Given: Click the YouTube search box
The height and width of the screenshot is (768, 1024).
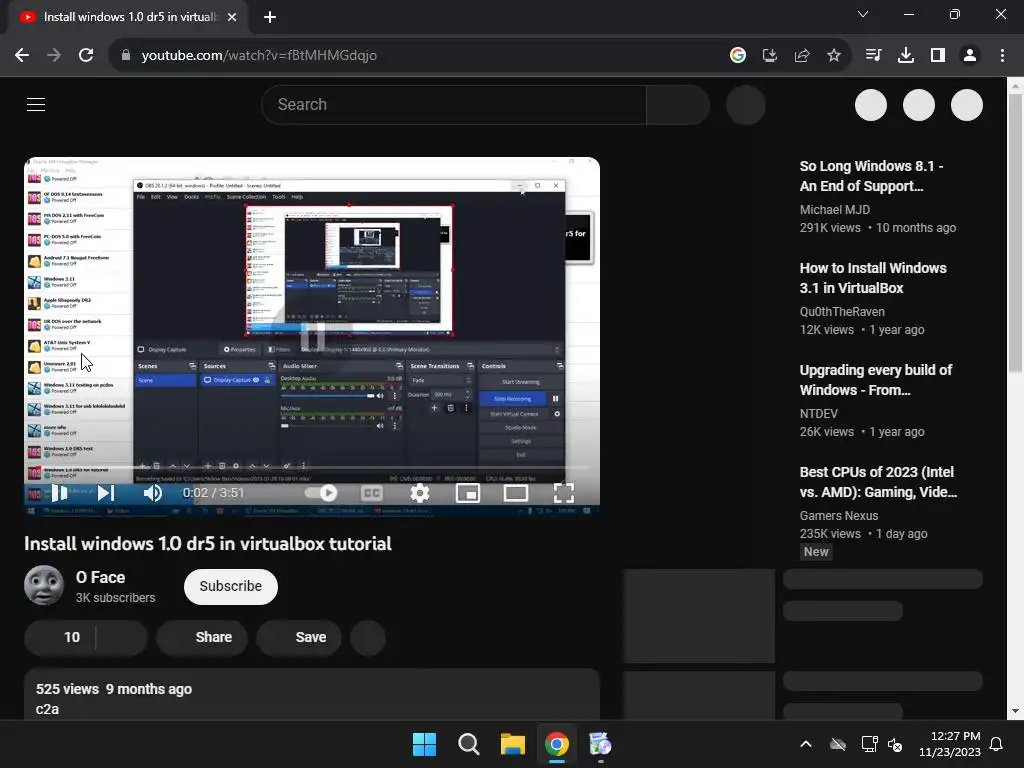Looking at the screenshot, I should click(x=453, y=104).
